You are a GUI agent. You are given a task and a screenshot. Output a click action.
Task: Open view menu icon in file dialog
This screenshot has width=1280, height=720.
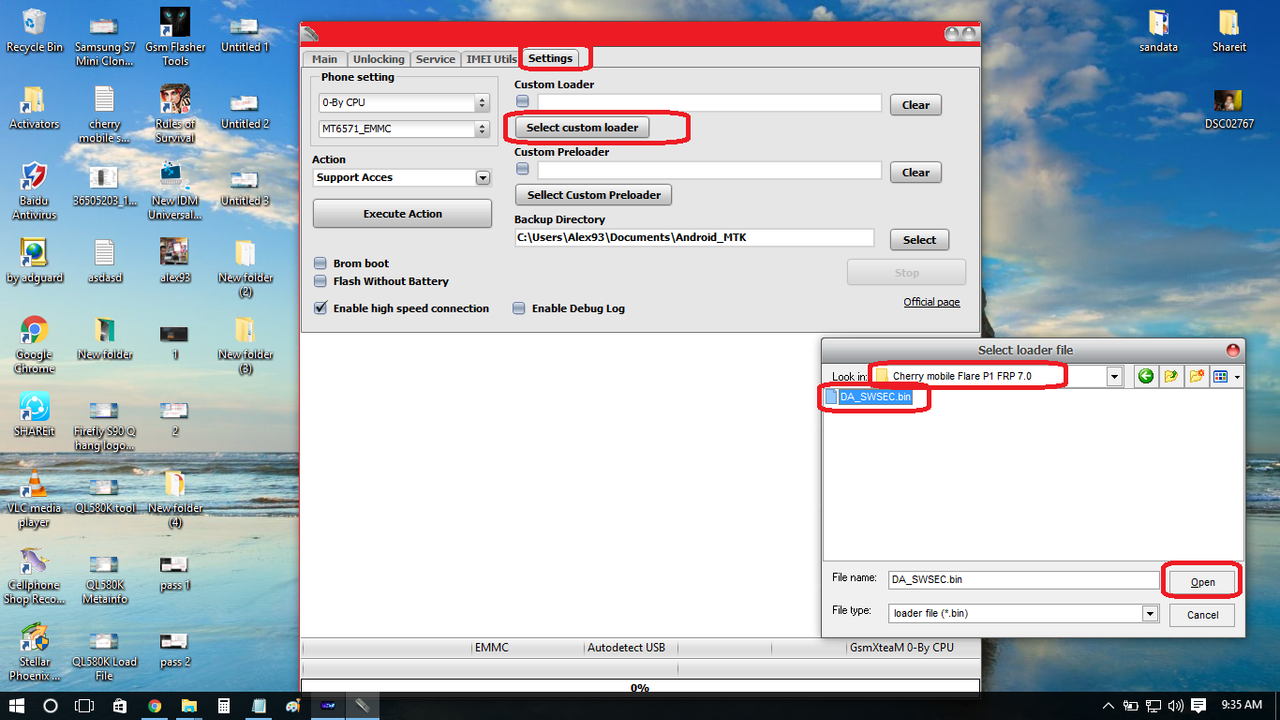coord(1220,376)
